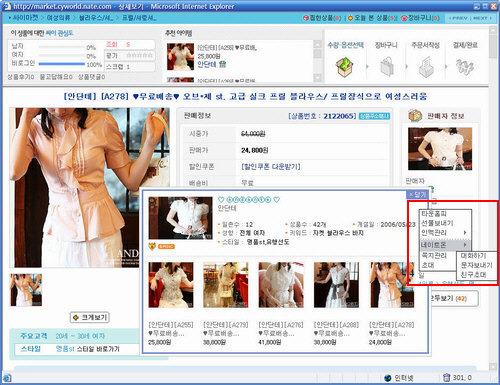The image size is (500, 385).
Task: Open 상품댓글 0 link
Action: point(92,77)
